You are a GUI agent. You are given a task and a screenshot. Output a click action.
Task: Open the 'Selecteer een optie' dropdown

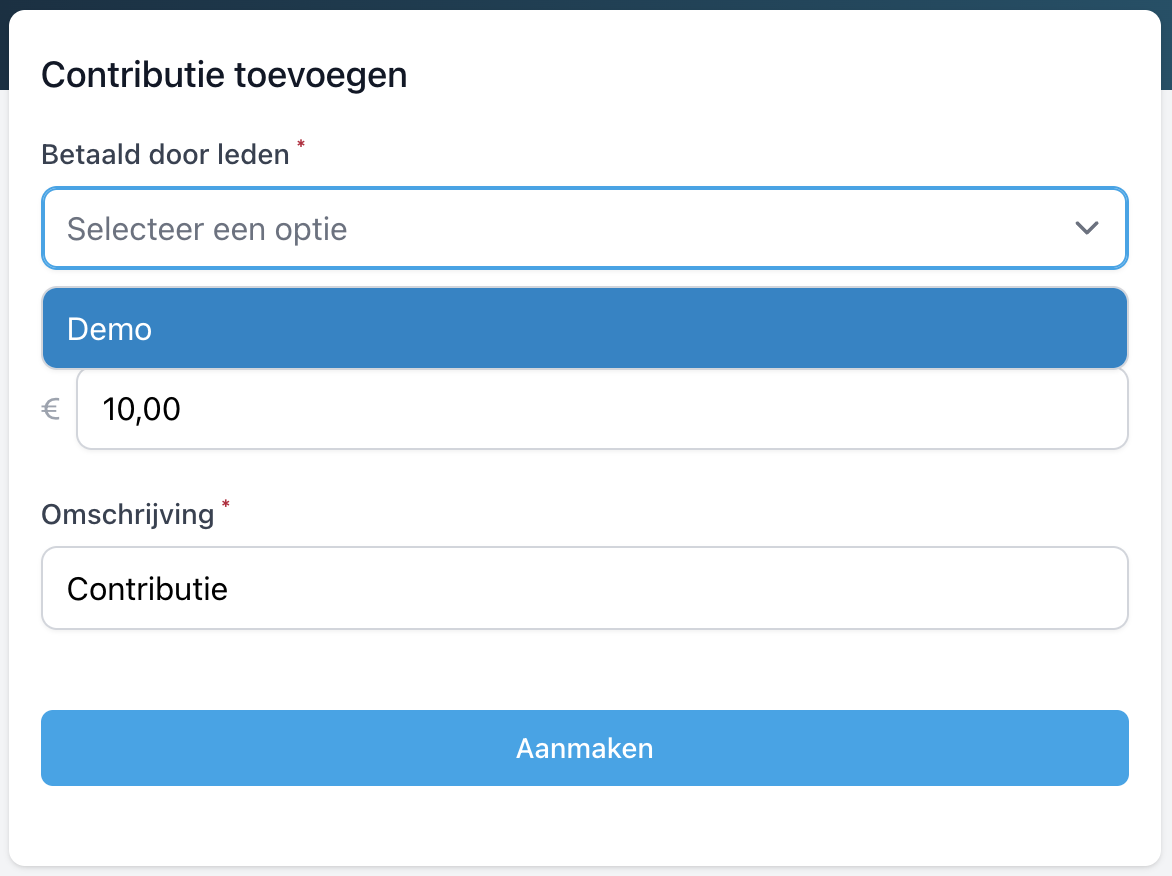(584, 228)
